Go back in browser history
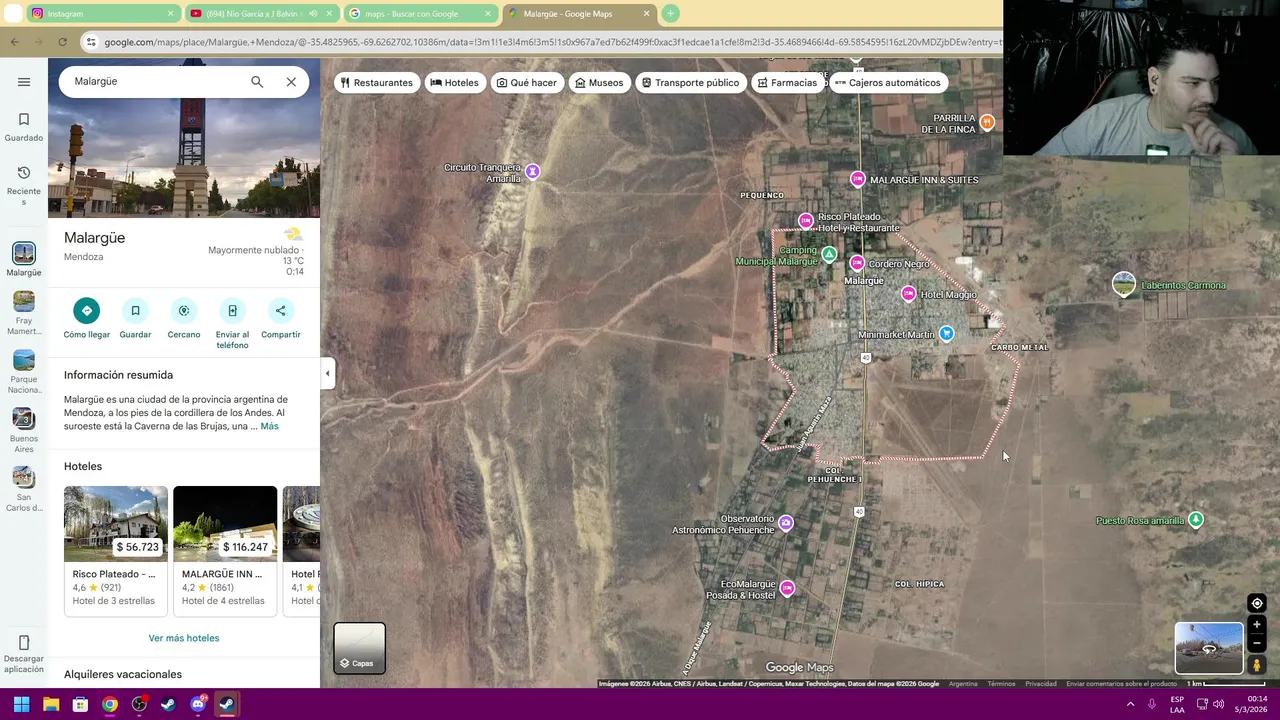 coord(14,42)
